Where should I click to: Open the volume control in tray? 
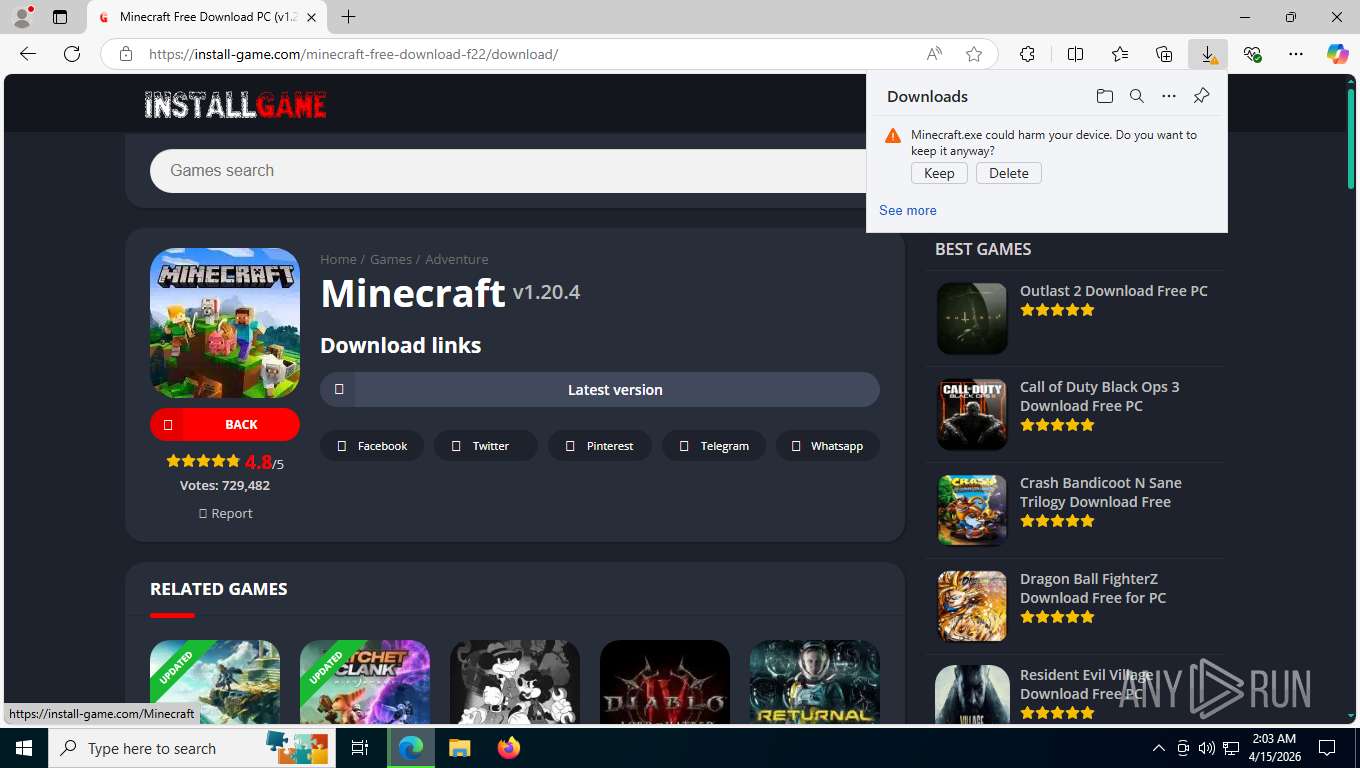click(1207, 748)
